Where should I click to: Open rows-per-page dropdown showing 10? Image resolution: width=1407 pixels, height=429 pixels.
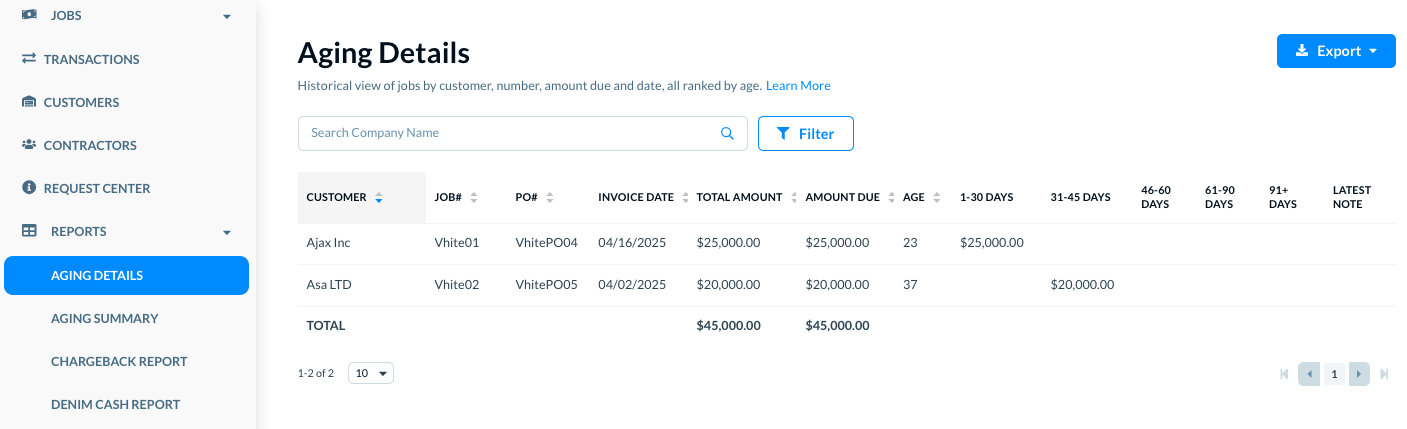pos(371,373)
